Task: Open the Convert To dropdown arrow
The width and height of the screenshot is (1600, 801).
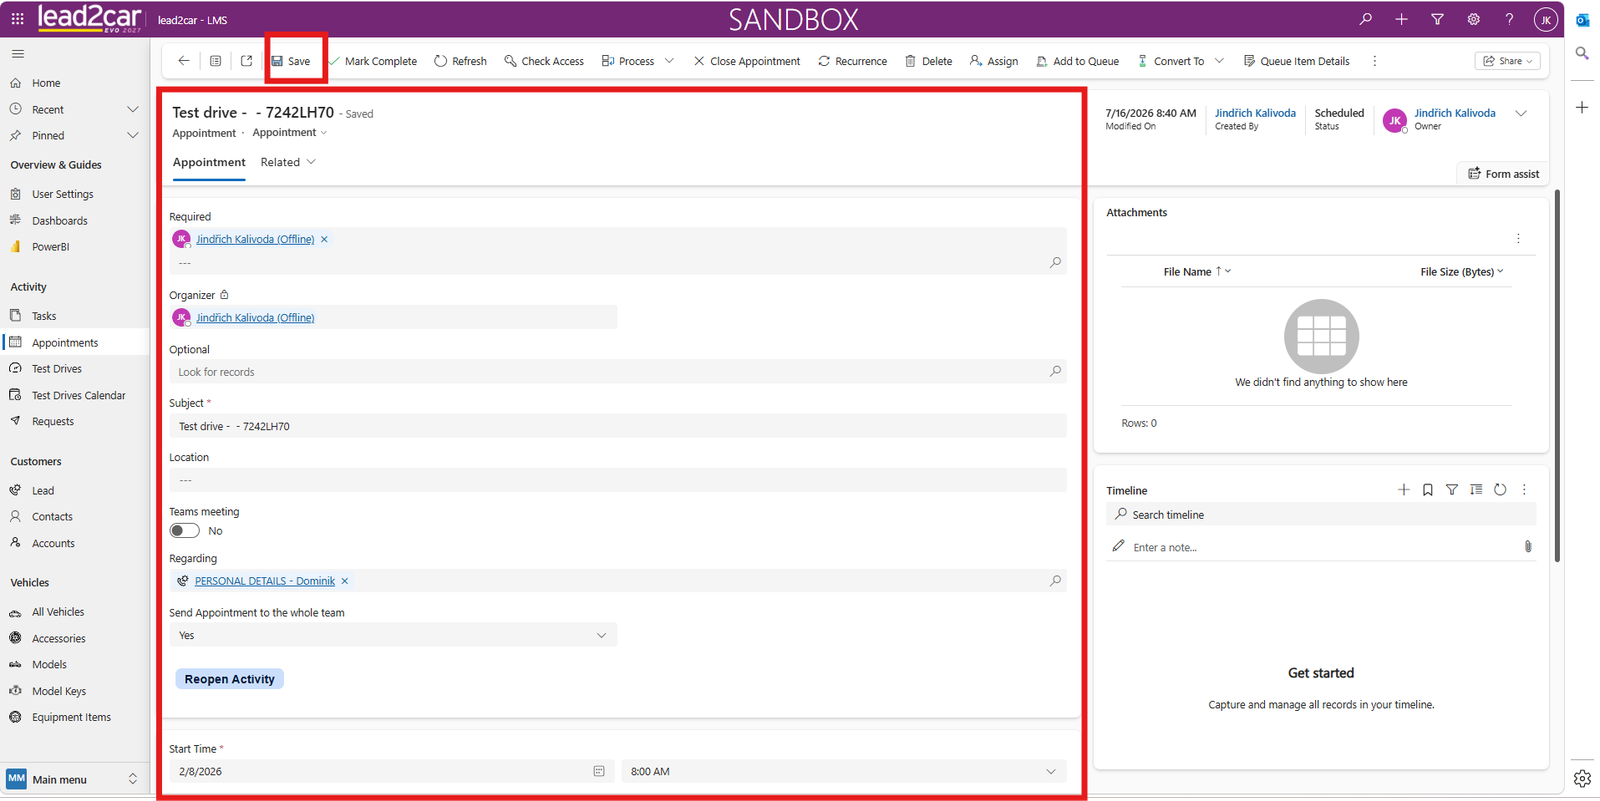Action: [1219, 61]
